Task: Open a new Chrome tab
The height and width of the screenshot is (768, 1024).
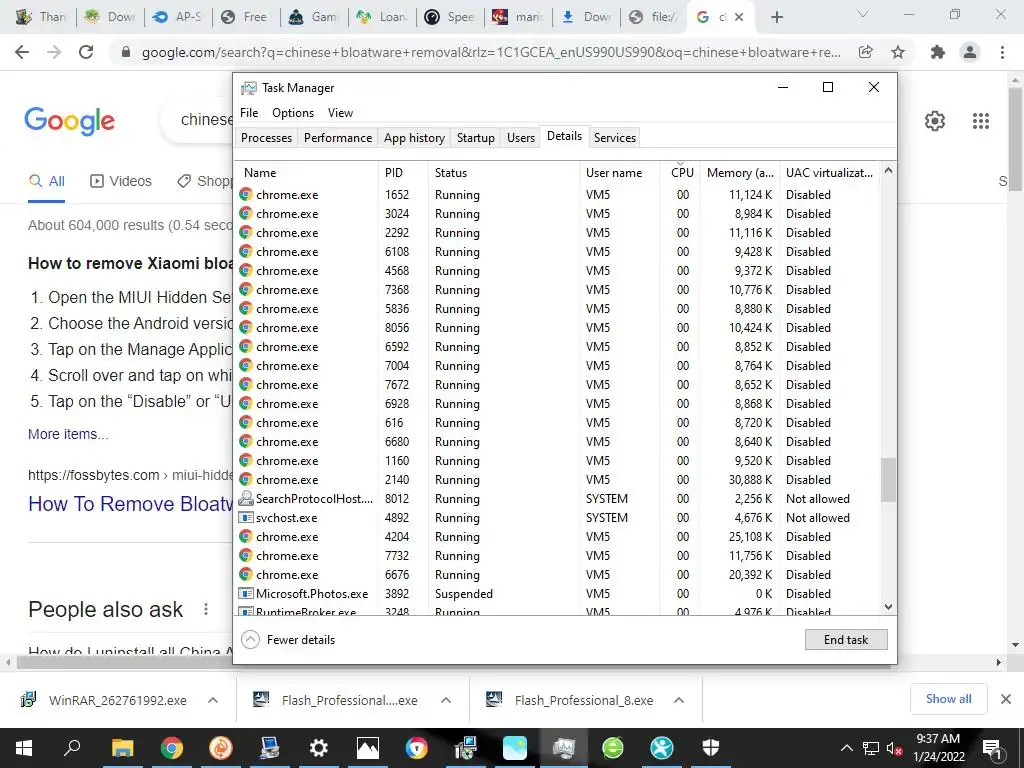Action: pyautogui.click(x=776, y=18)
